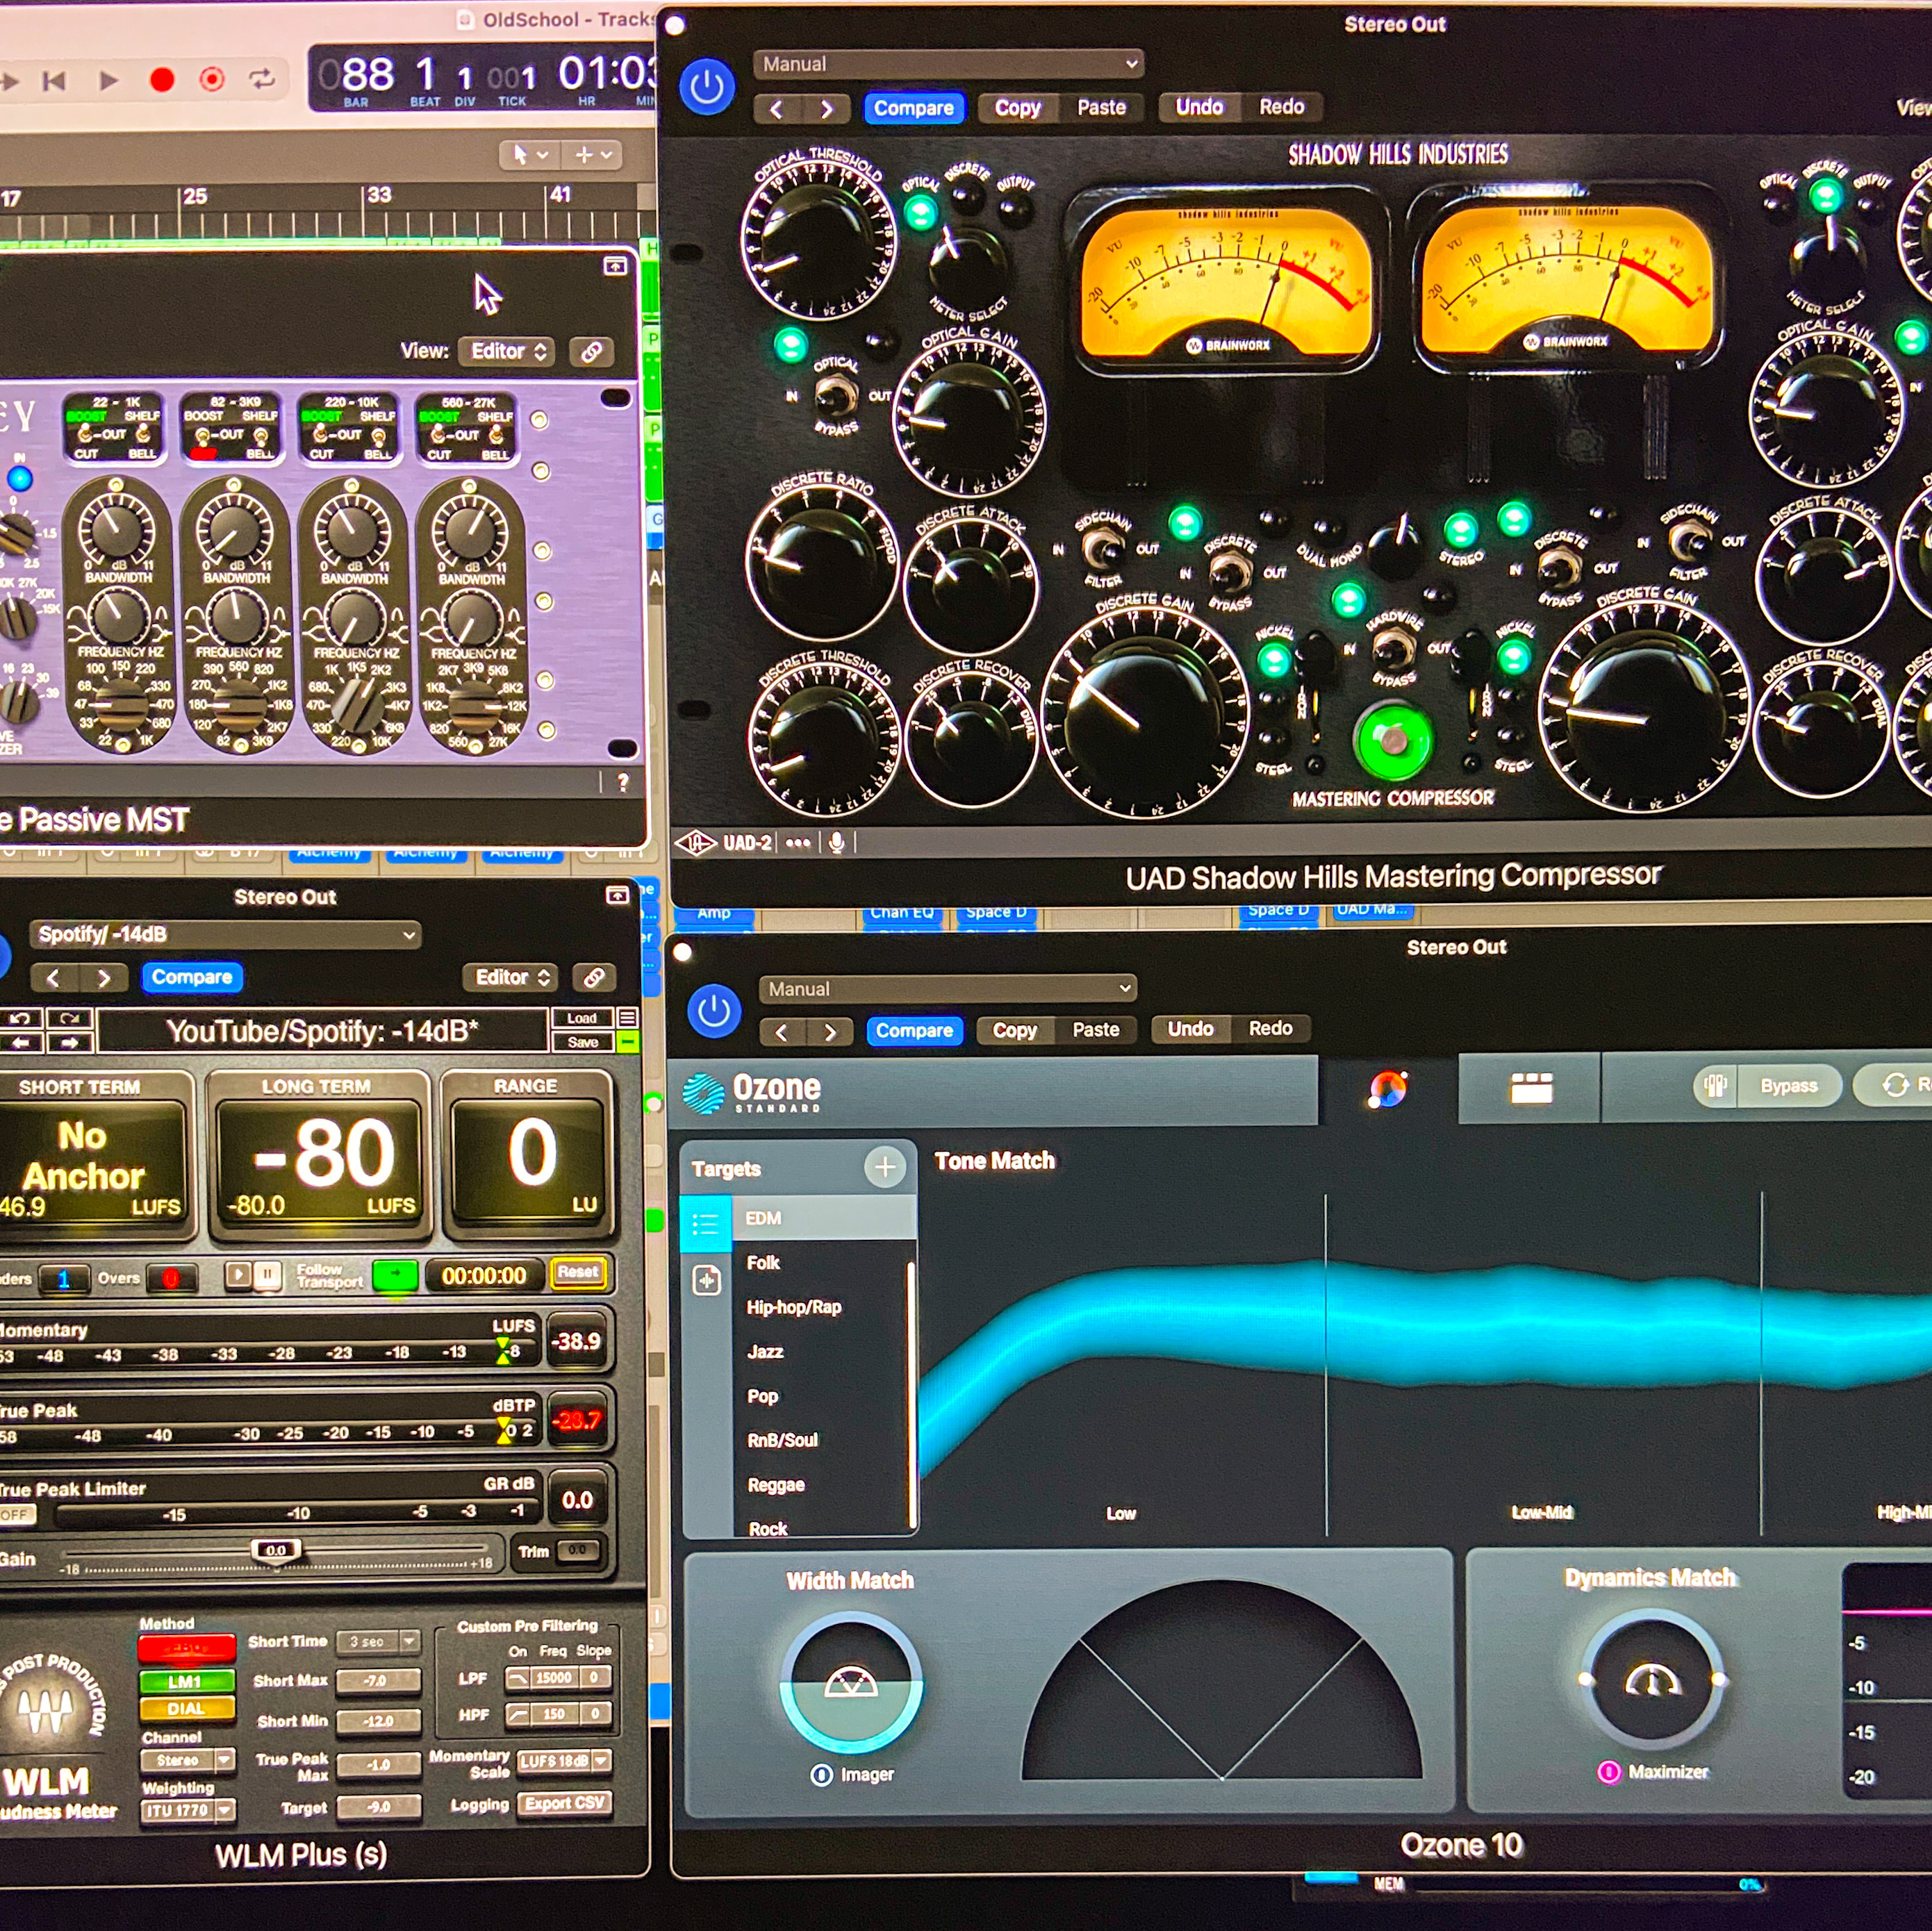Select the DIAL method button in WLM
Screen dimensions: 1932x1931
tap(187, 1709)
